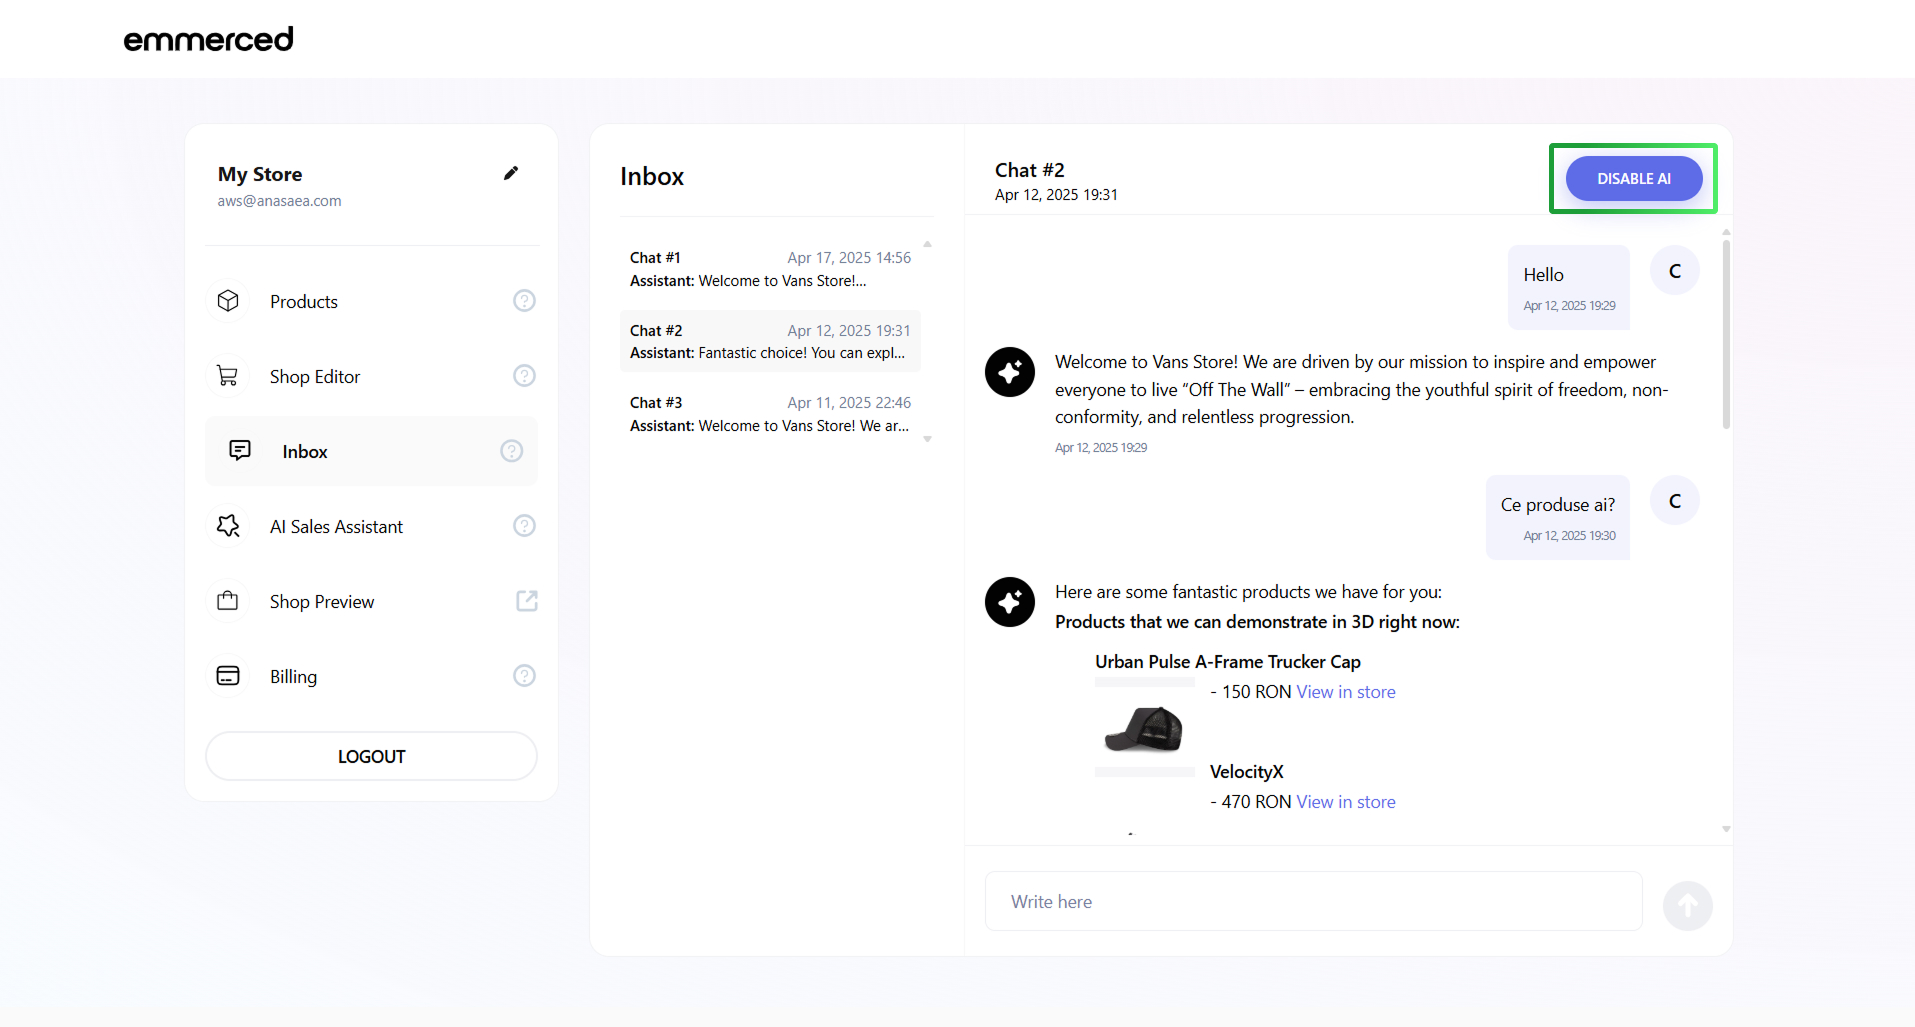This screenshot has height=1027, width=1915.
Task: Log out using the LOGOUT button
Action: (371, 756)
